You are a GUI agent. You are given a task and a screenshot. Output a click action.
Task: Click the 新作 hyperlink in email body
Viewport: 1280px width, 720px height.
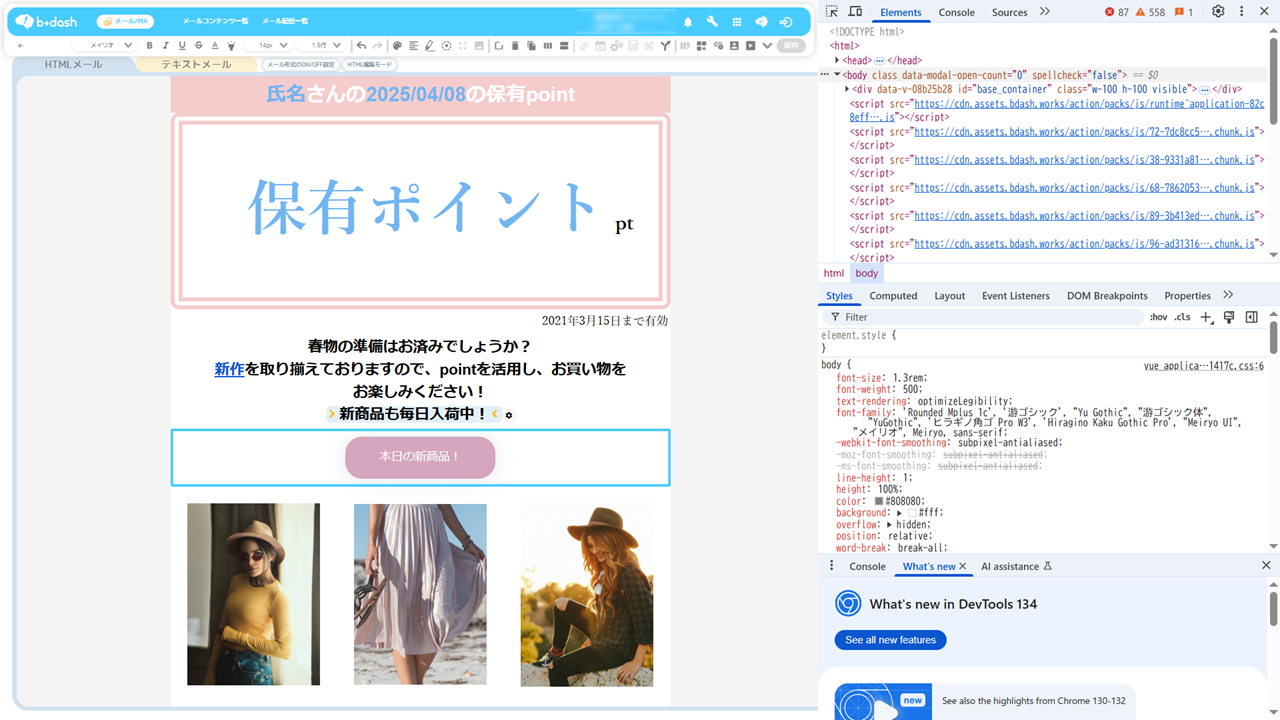coord(229,369)
